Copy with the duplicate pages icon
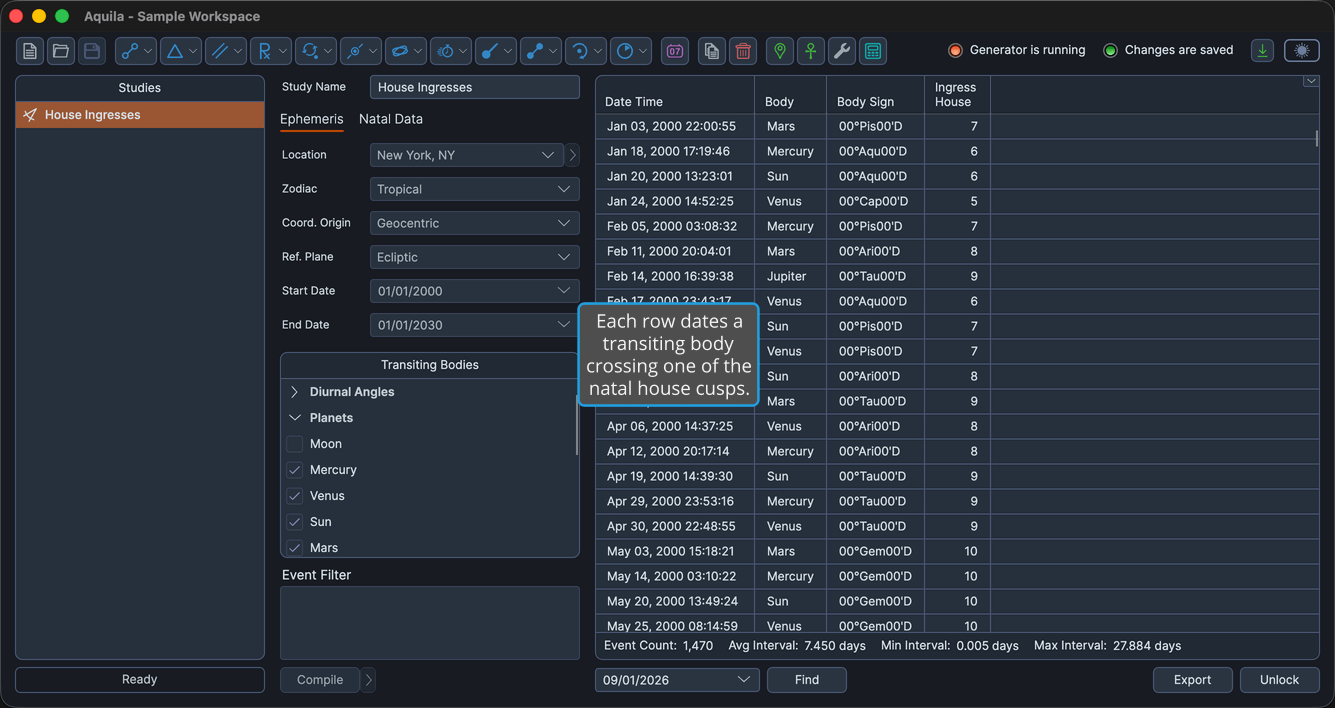 pos(712,51)
